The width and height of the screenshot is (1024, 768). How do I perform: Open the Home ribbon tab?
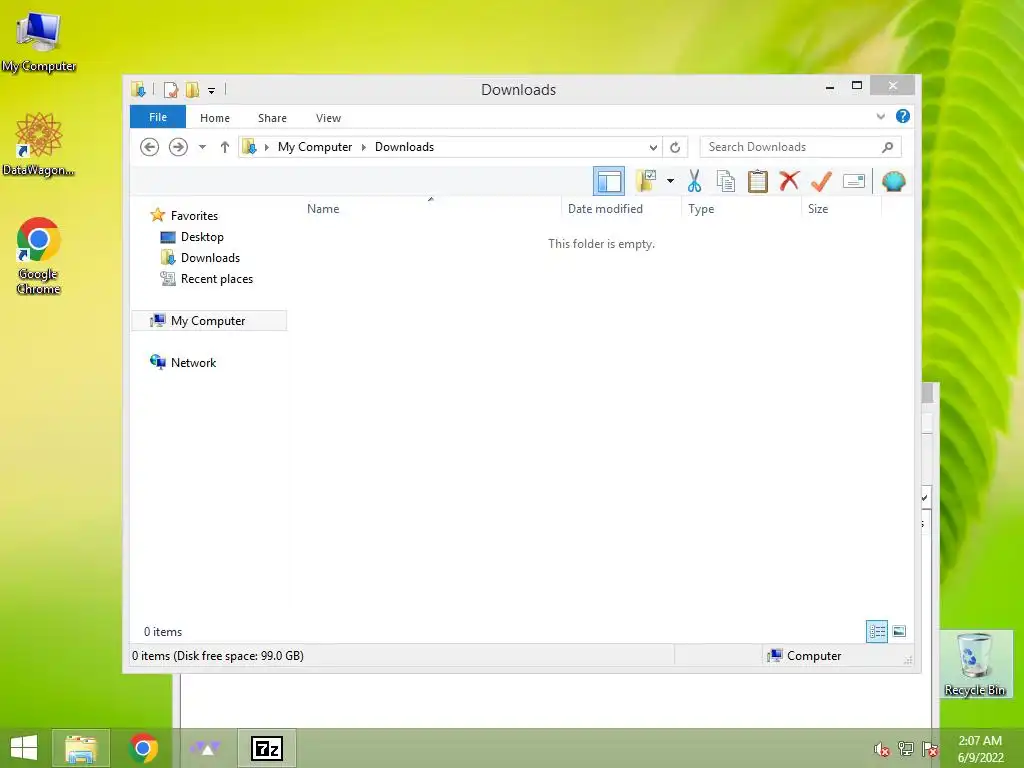click(215, 118)
